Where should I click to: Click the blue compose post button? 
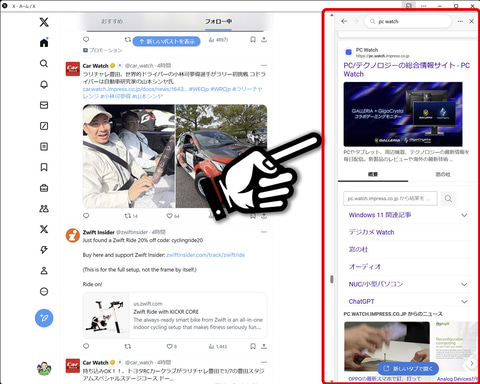[x=44, y=318]
